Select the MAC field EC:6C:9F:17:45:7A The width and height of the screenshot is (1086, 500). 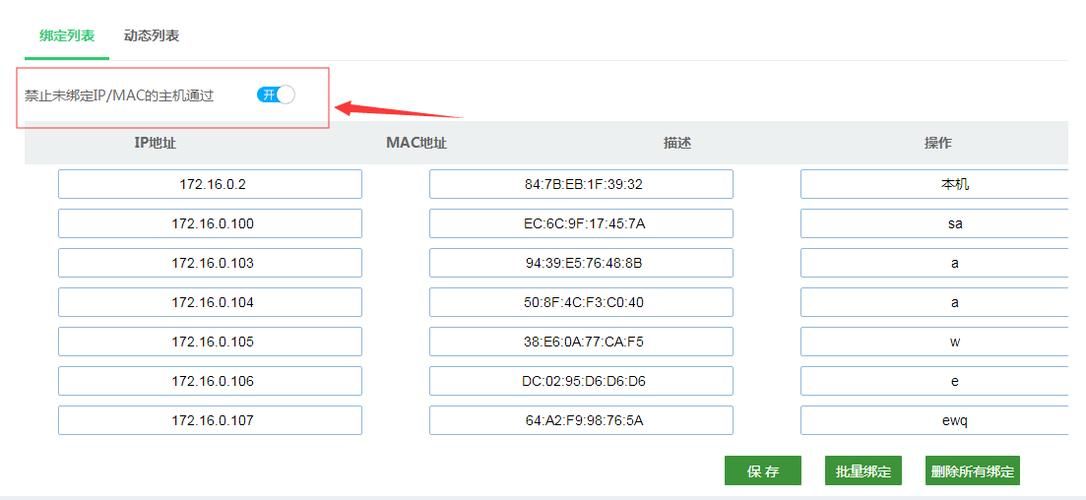pyautogui.click(x=581, y=224)
